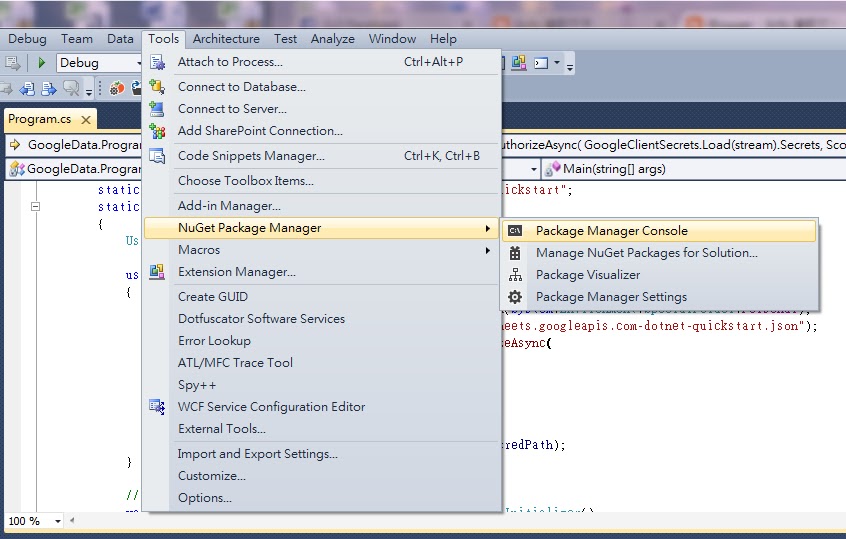Click the breakpoint toolbar icon
Viewport: 846px width, 539px height.
(117, 88)
